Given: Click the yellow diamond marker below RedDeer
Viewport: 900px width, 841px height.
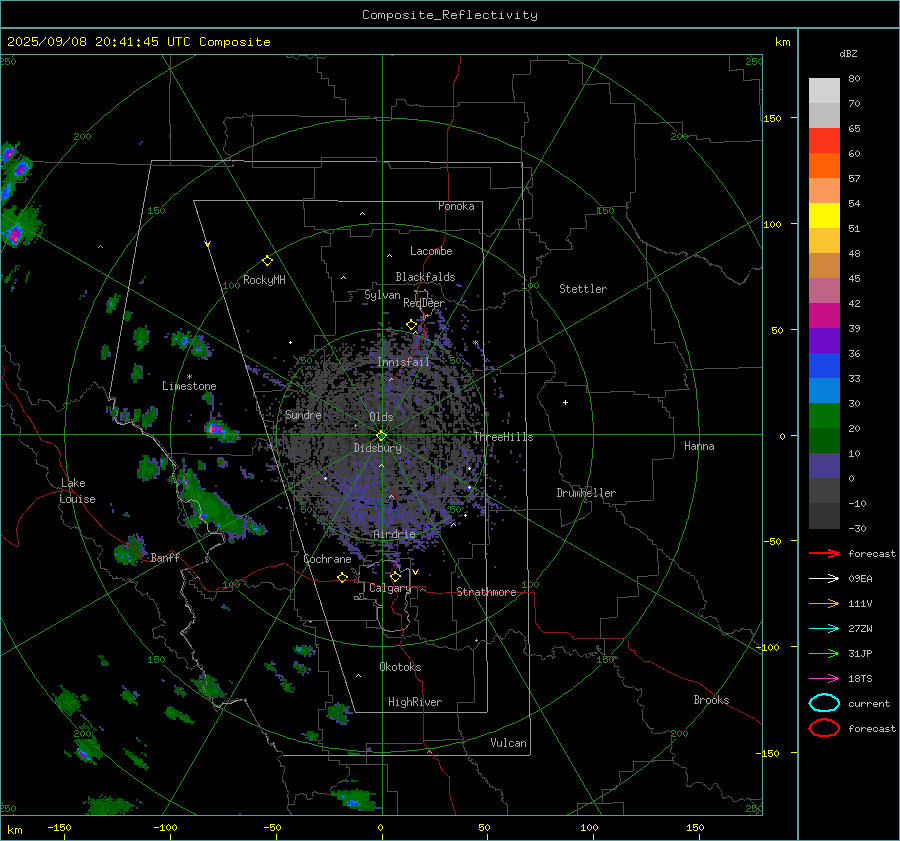Looking at the screenshot, I should [x=411, y=325].
